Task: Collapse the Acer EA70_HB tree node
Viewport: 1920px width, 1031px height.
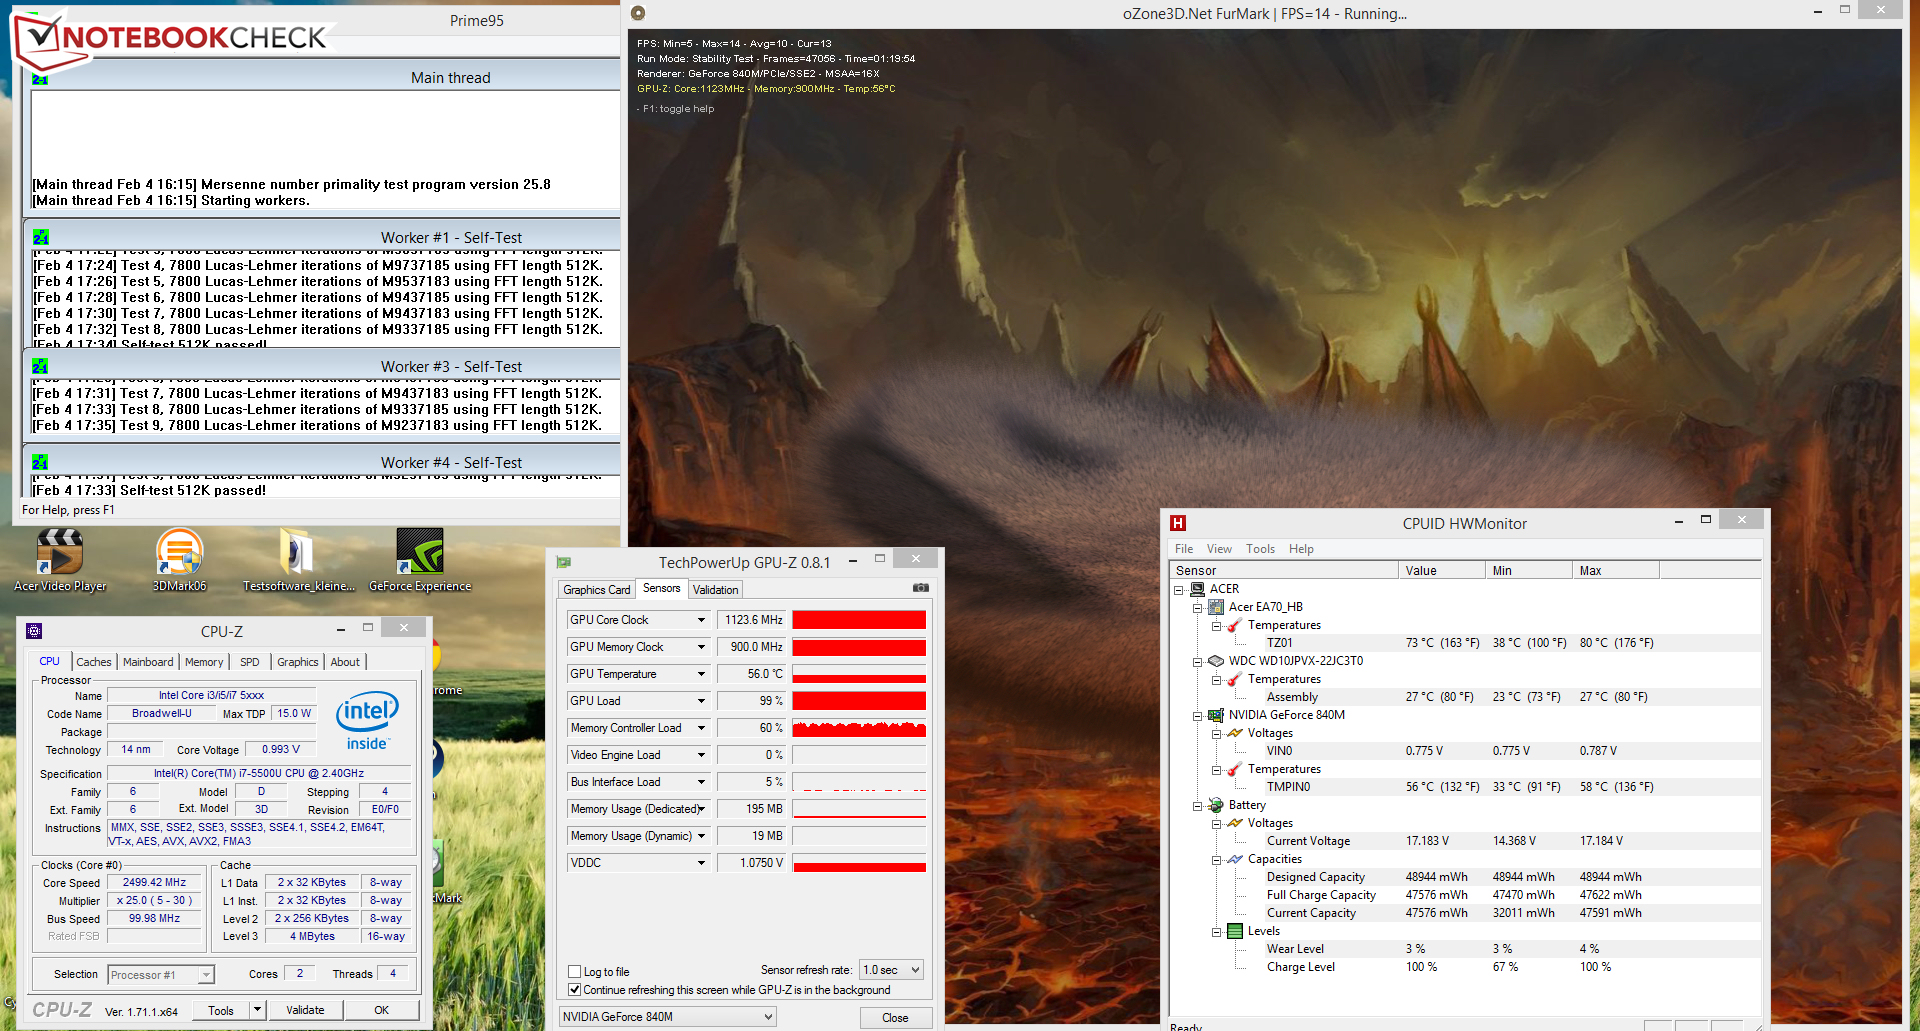Action: [1198, 608]
